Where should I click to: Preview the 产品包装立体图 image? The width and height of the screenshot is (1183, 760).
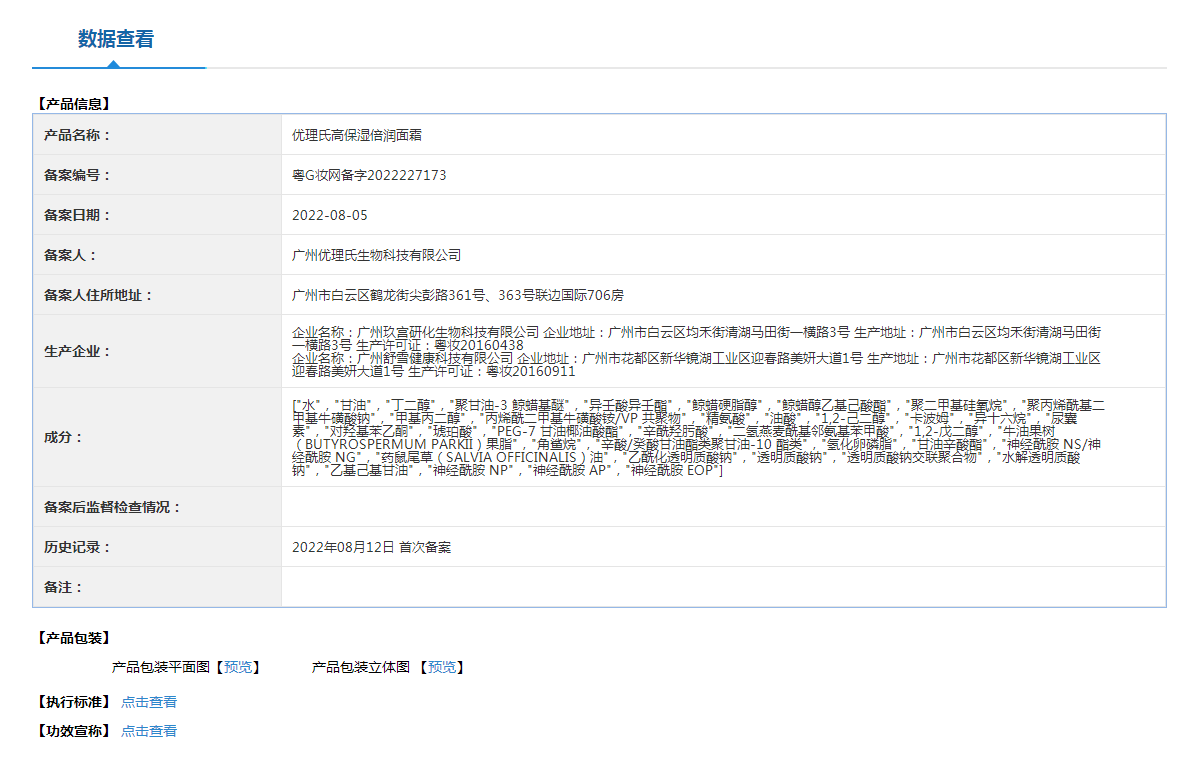tap(441, 667)
